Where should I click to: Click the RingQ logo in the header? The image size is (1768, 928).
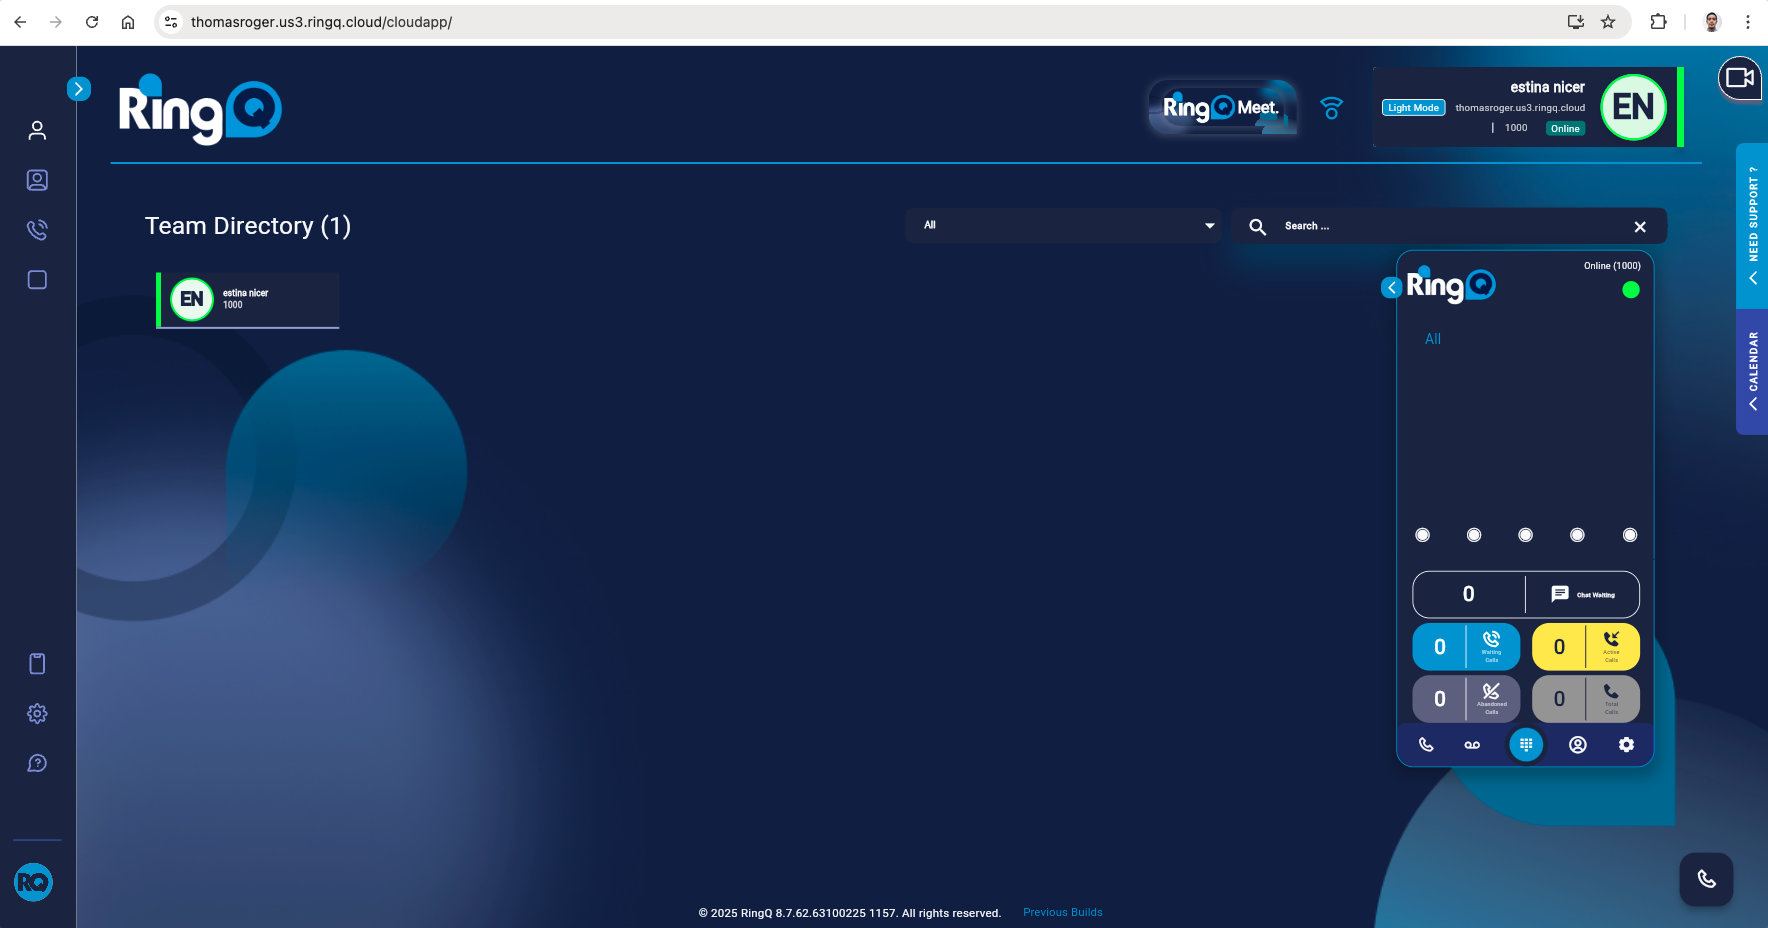point(200,110)
